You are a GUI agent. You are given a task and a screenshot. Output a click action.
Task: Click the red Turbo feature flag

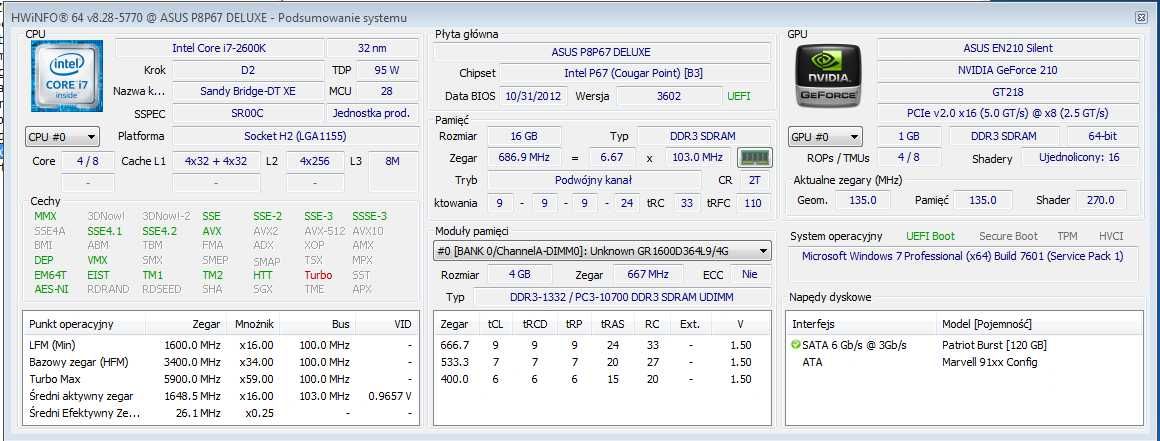pos(318,275)
